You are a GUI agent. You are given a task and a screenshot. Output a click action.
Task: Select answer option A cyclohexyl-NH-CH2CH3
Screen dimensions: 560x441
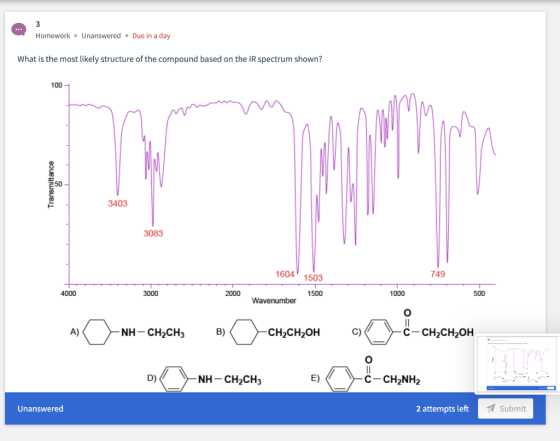[x=128, y=332]
